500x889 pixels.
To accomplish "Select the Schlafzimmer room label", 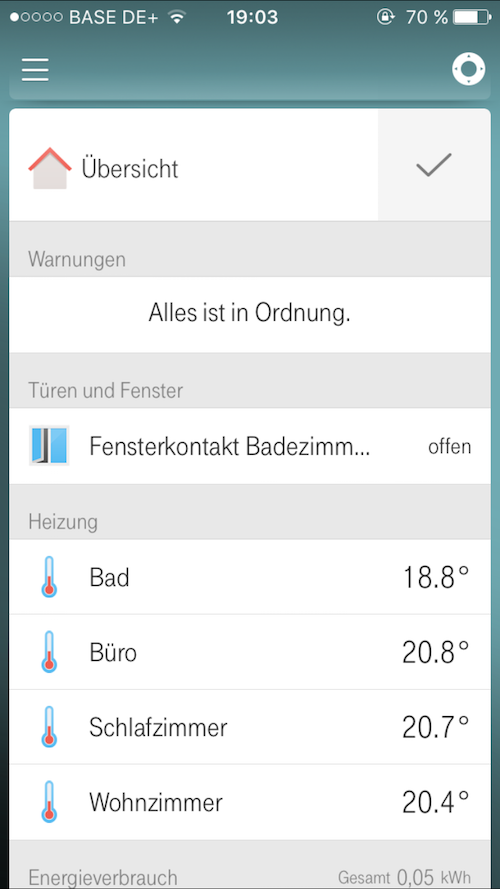I will [x=158, y=727].
